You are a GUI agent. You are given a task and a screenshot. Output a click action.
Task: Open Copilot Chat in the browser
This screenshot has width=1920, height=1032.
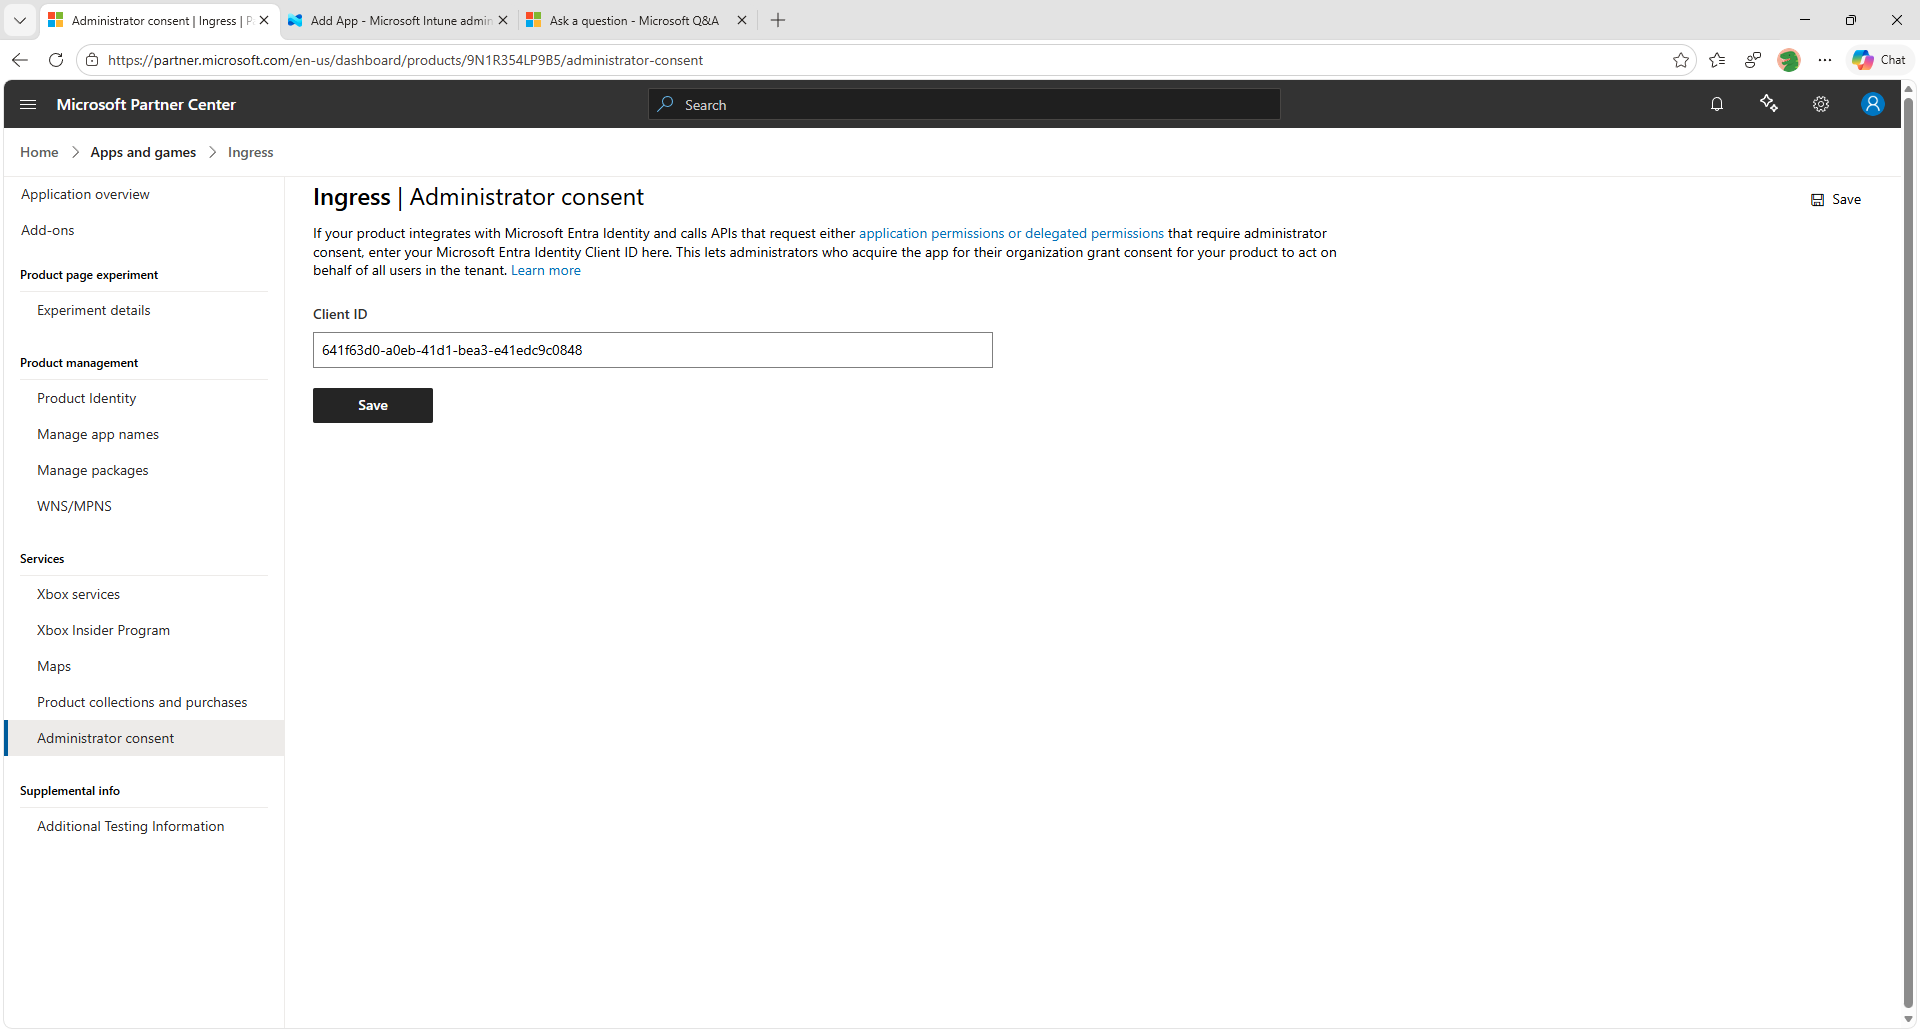point(1879,60)
